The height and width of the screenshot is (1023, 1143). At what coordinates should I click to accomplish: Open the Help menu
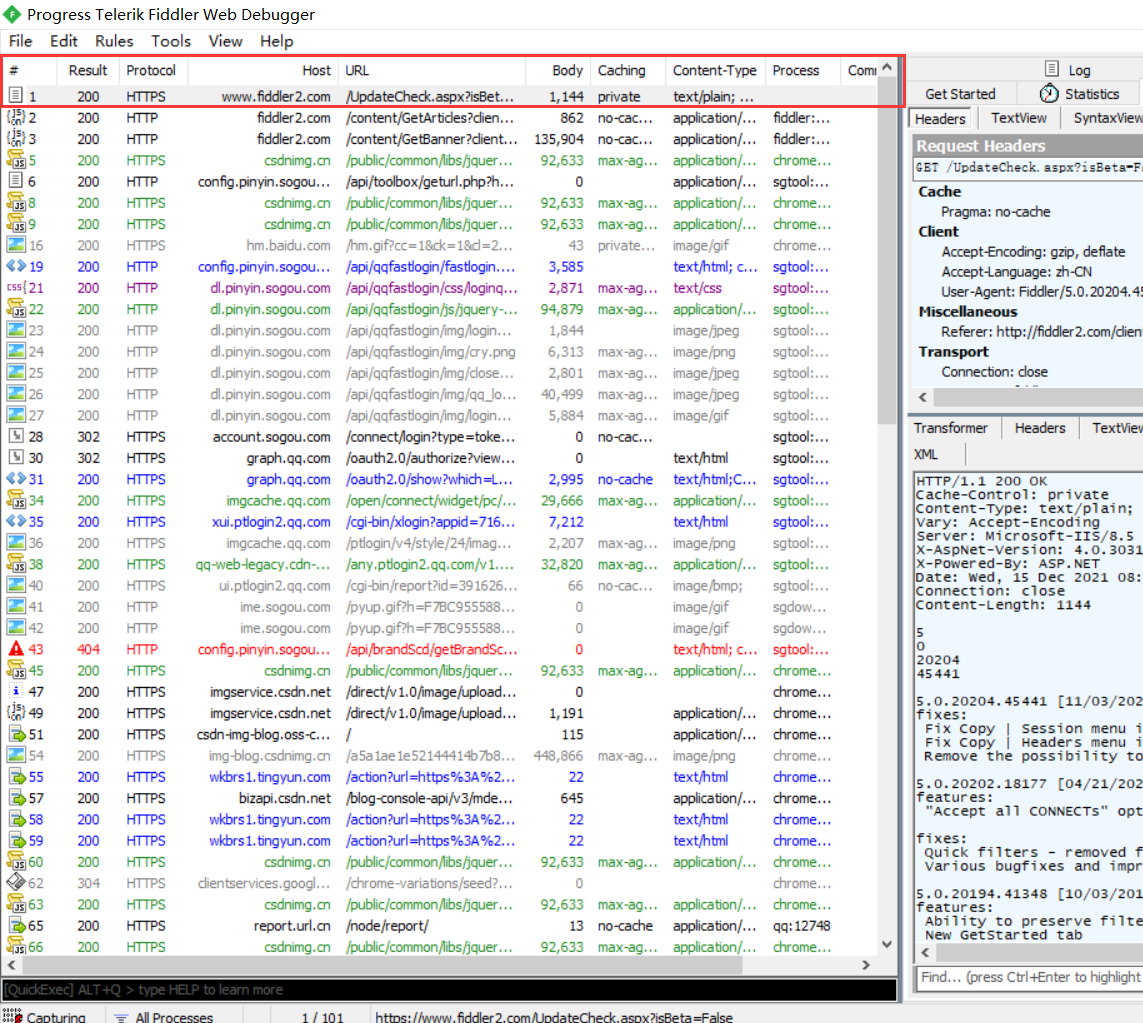click(276, 41)
